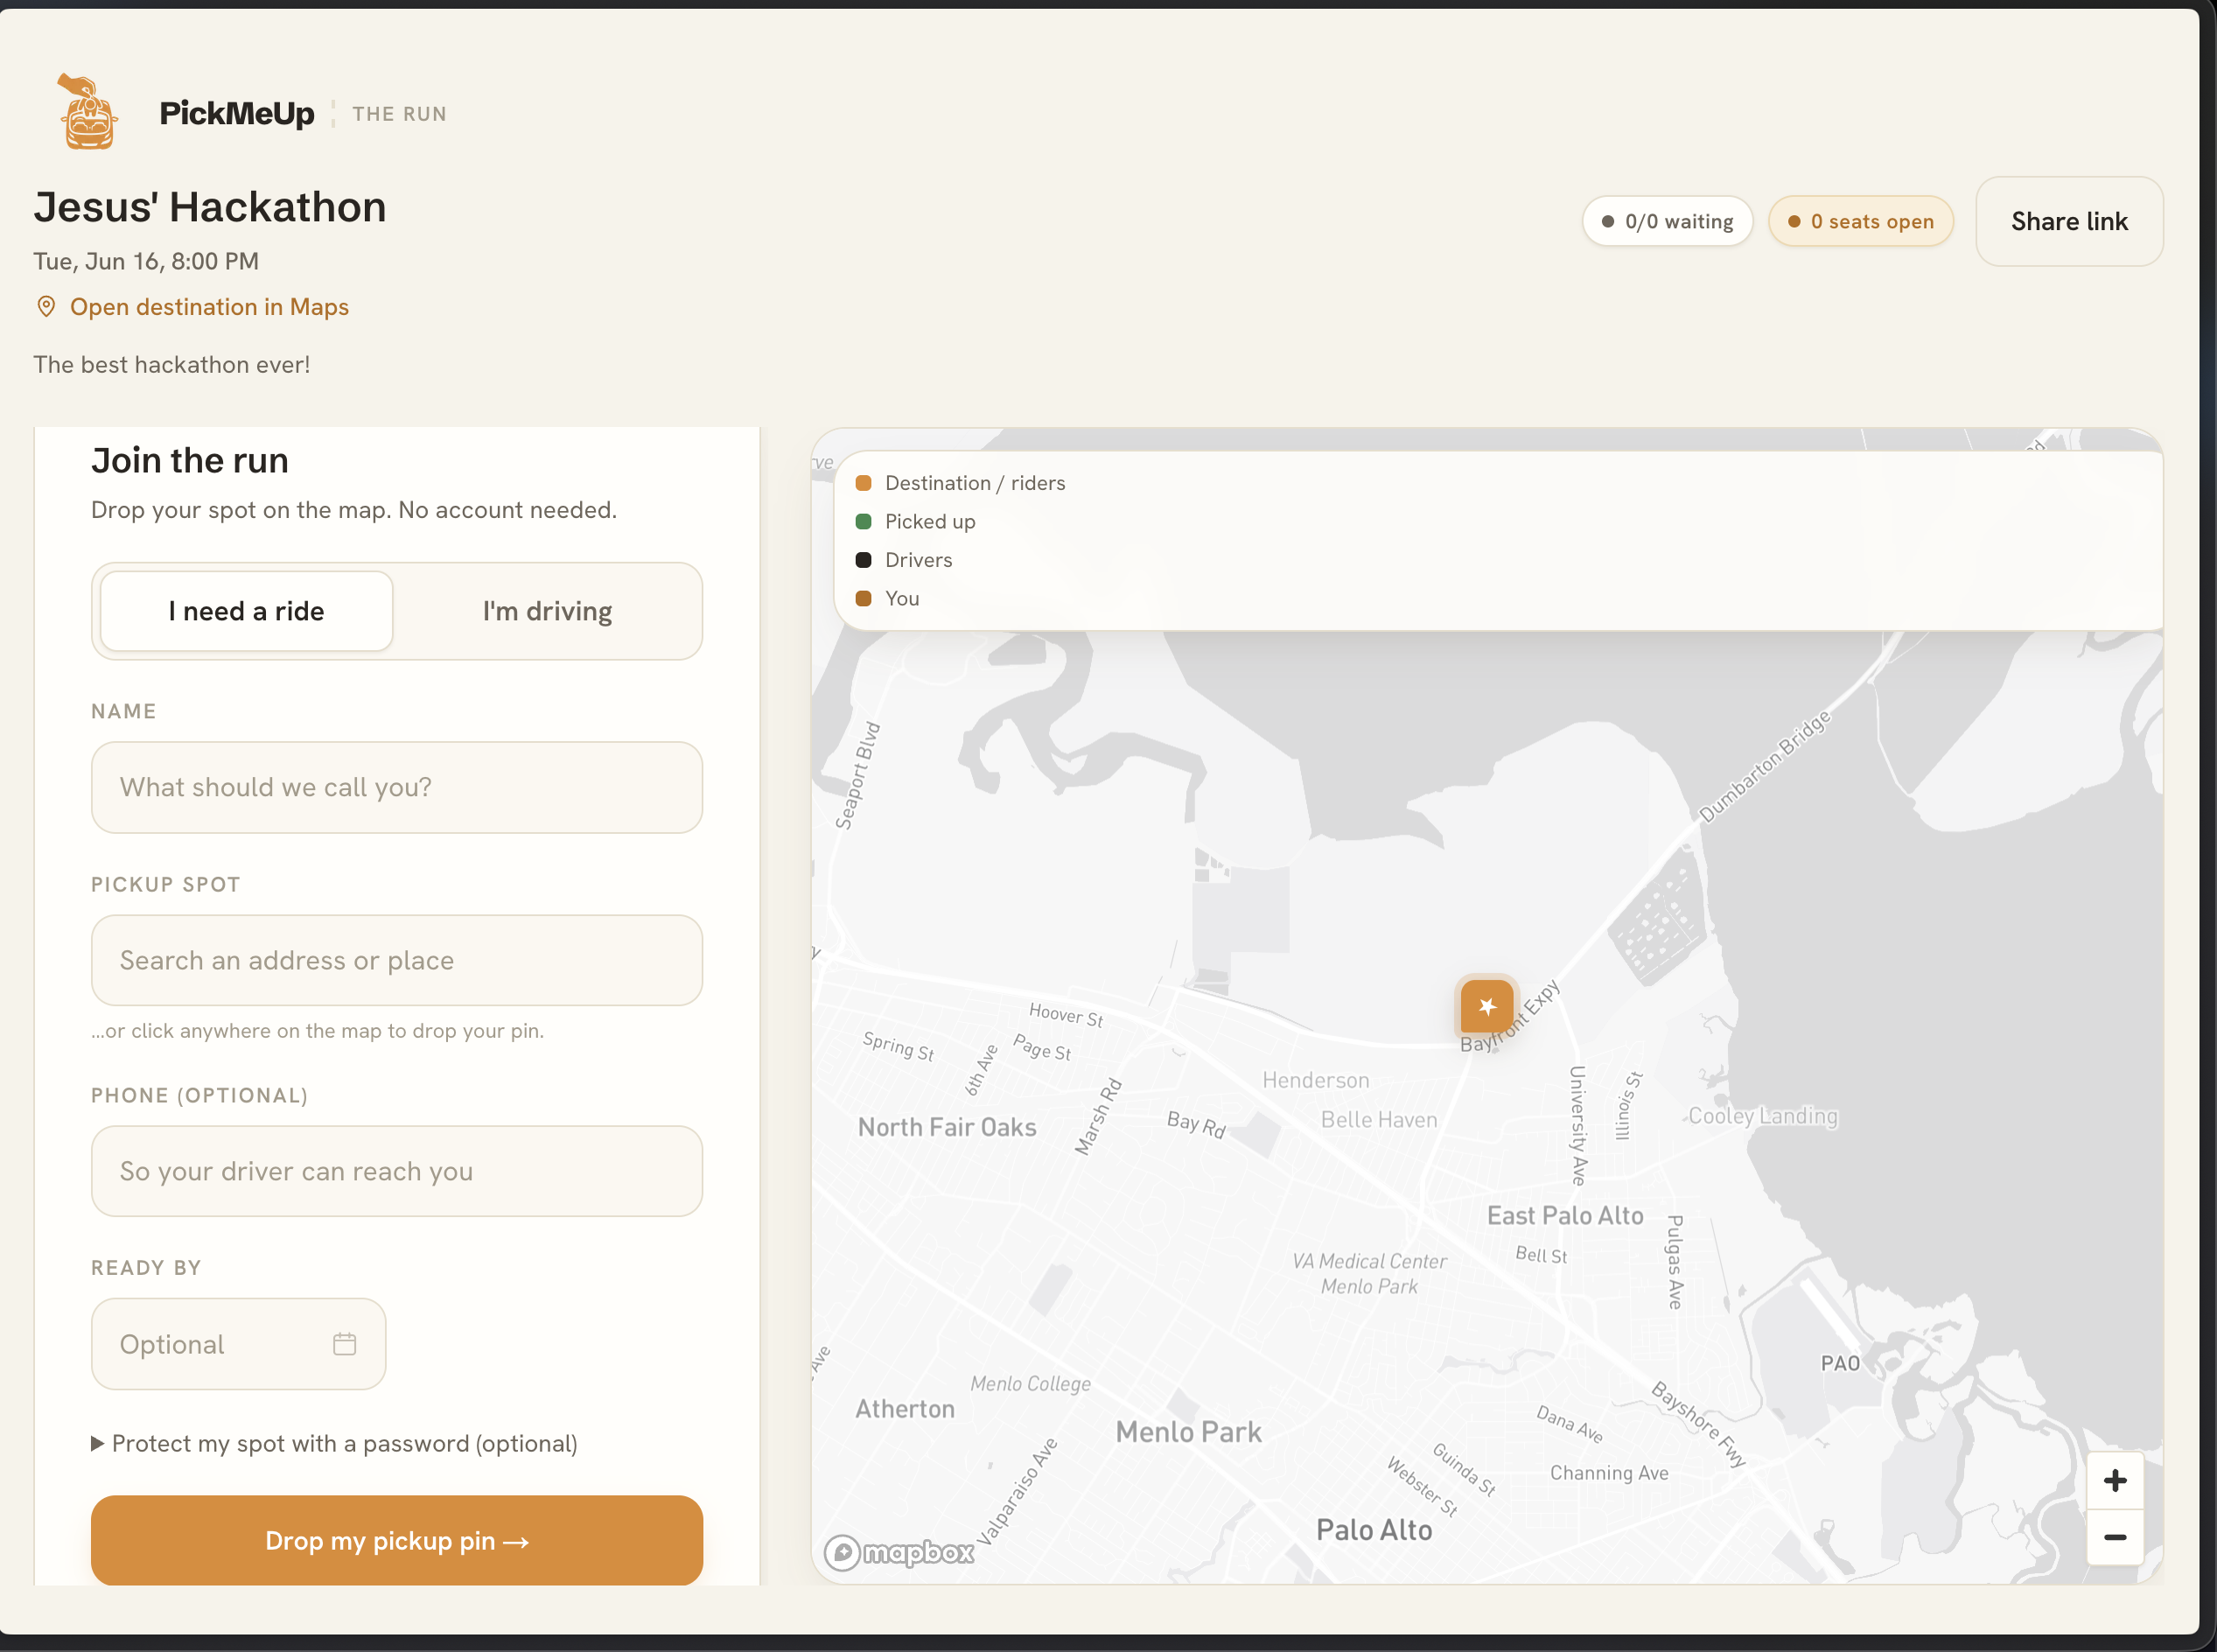Click the calendar icon in Ready By field
The height and width of the screenshot is (1652, 2217).
pos(345,1344)
